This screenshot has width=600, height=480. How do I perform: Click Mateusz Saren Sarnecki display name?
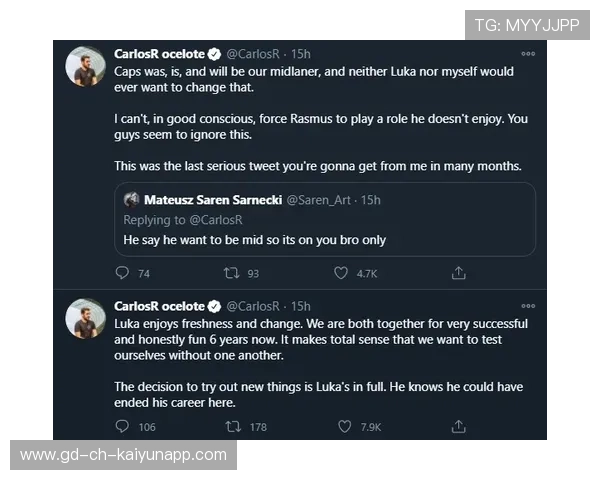point(213,200)
